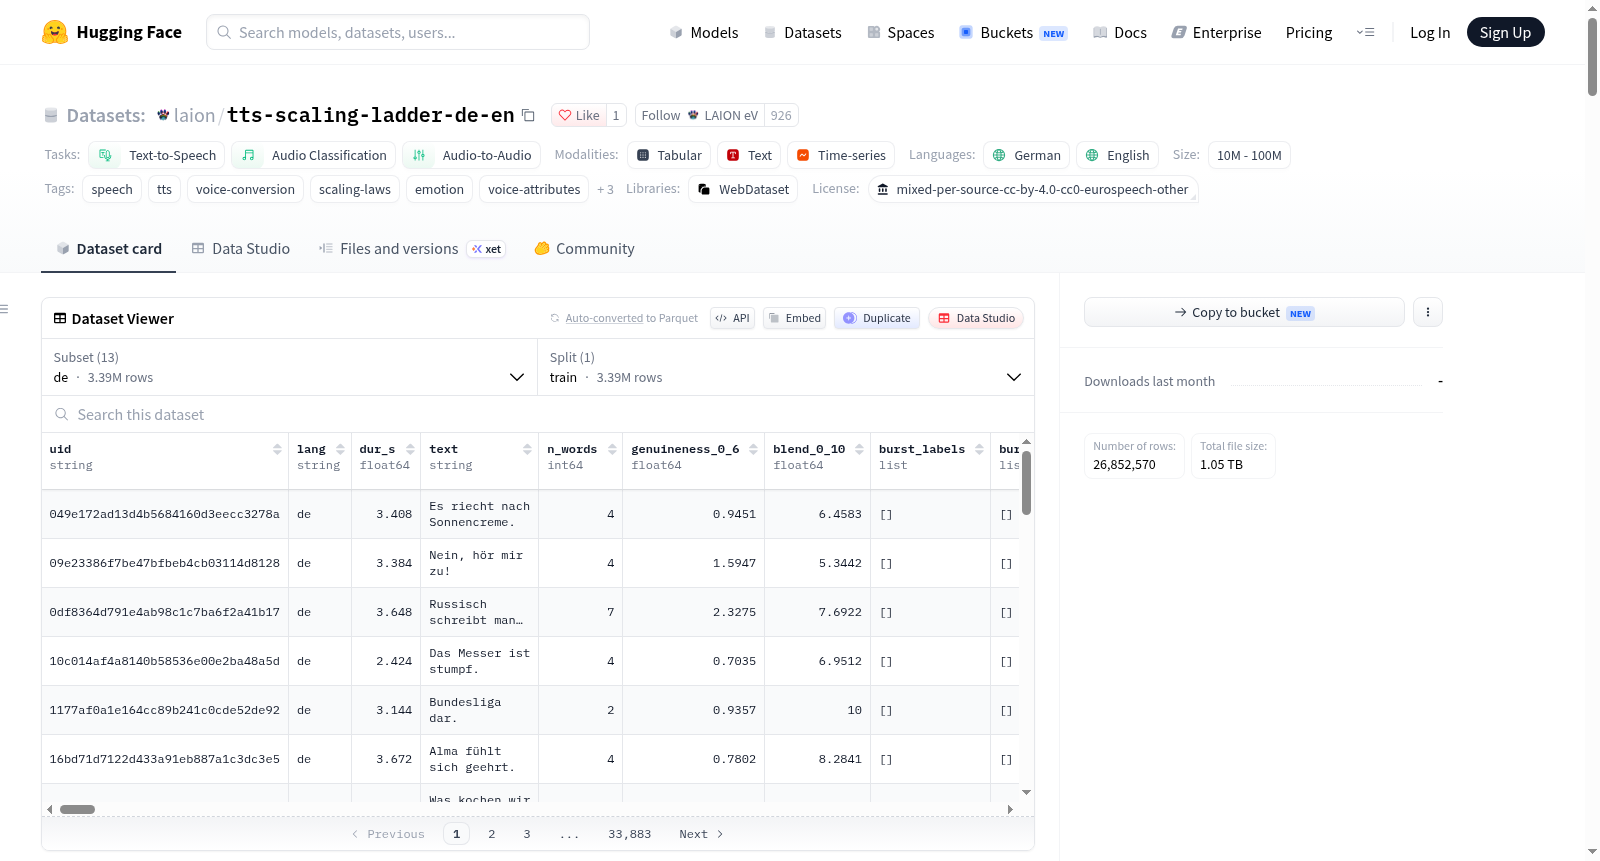Click the Hugging Face logo icon
This screenshot has width=1600, height=861.
click(55, 32)
